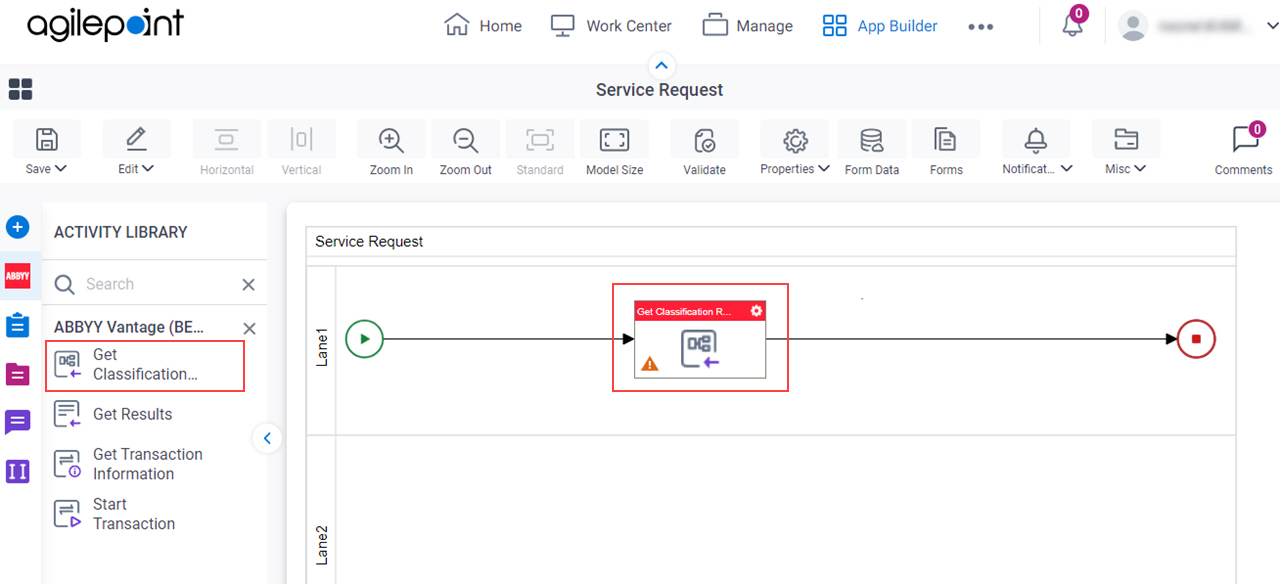Select the magenta folder library icon
1280x584 pixels.
[18, 374]
